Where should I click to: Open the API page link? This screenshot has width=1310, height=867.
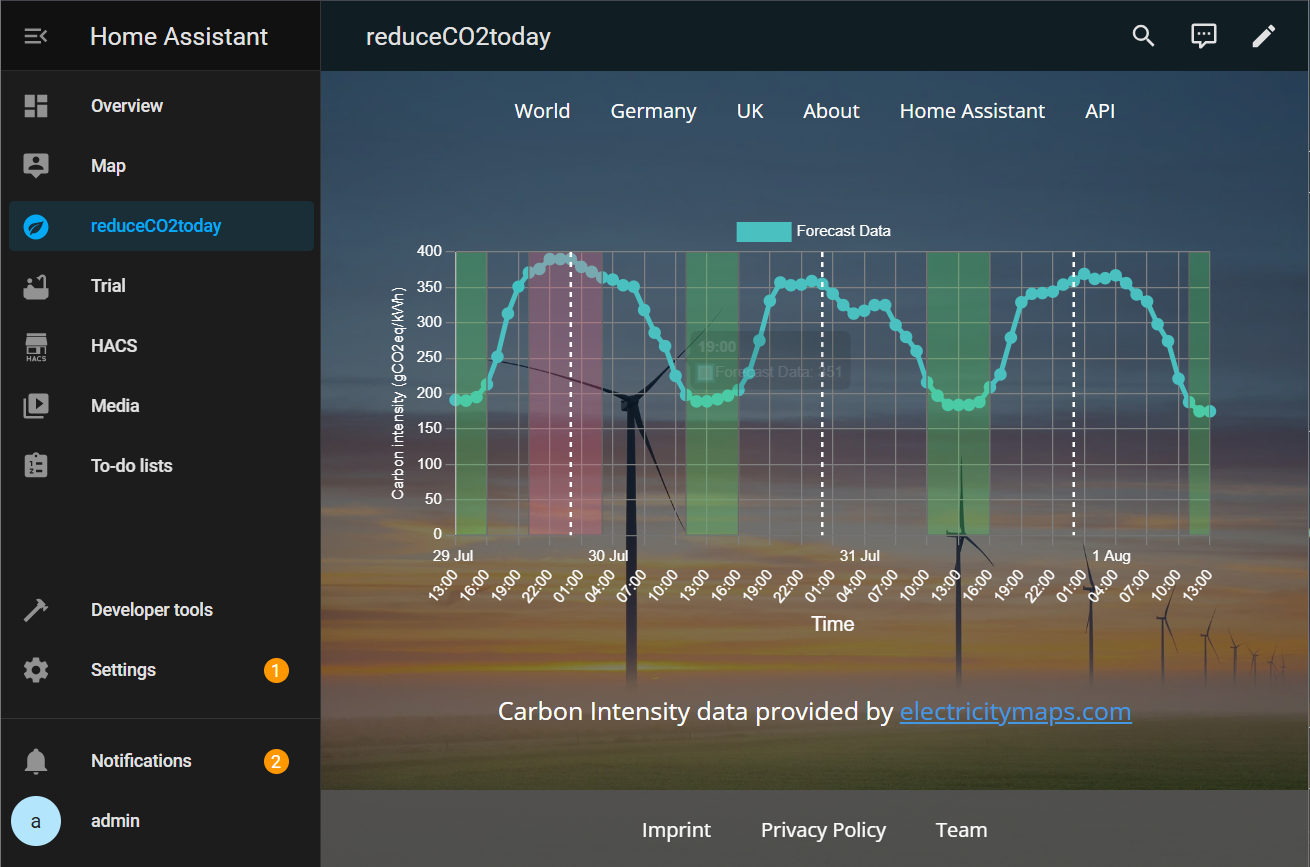(x=1100, y=111)
